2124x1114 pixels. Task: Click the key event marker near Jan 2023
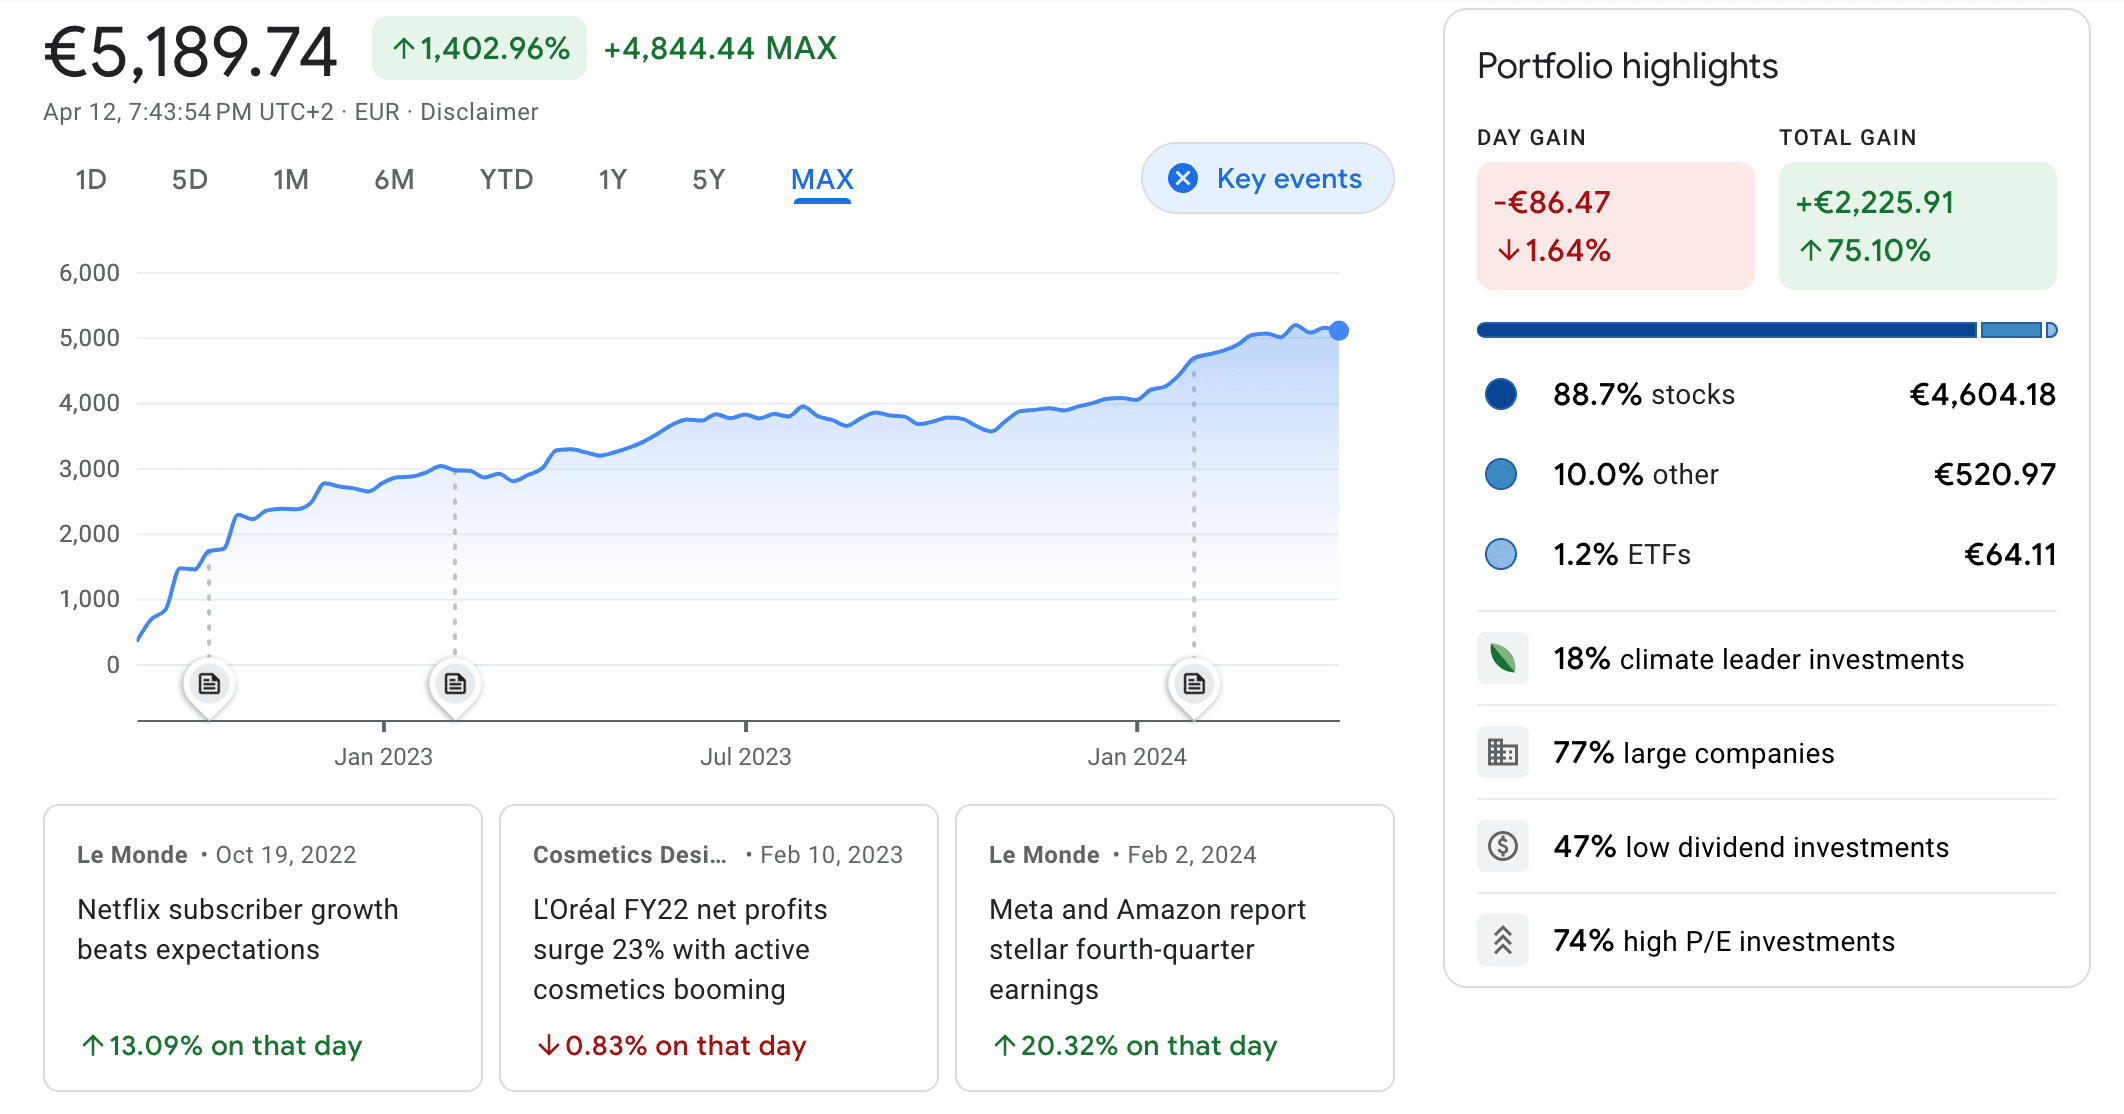pos(455,684)
